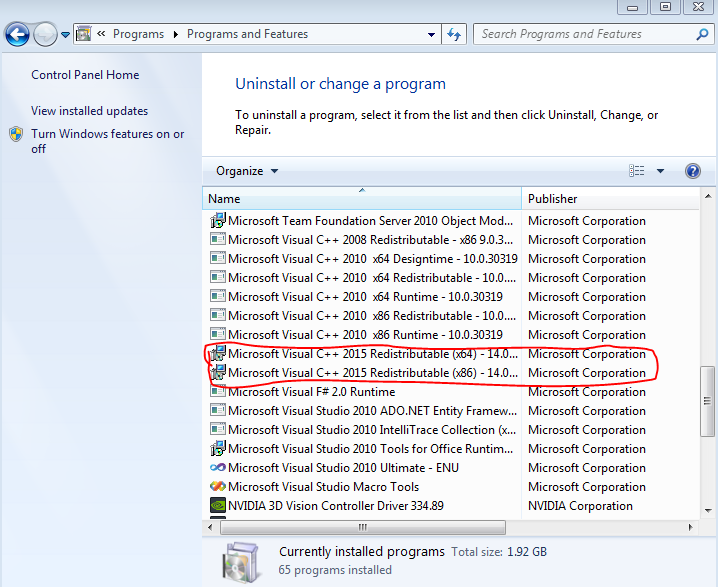718x587 pixels.
Task: Click the Control Panel icon in address bar
Action: click(x=83, y=34)
